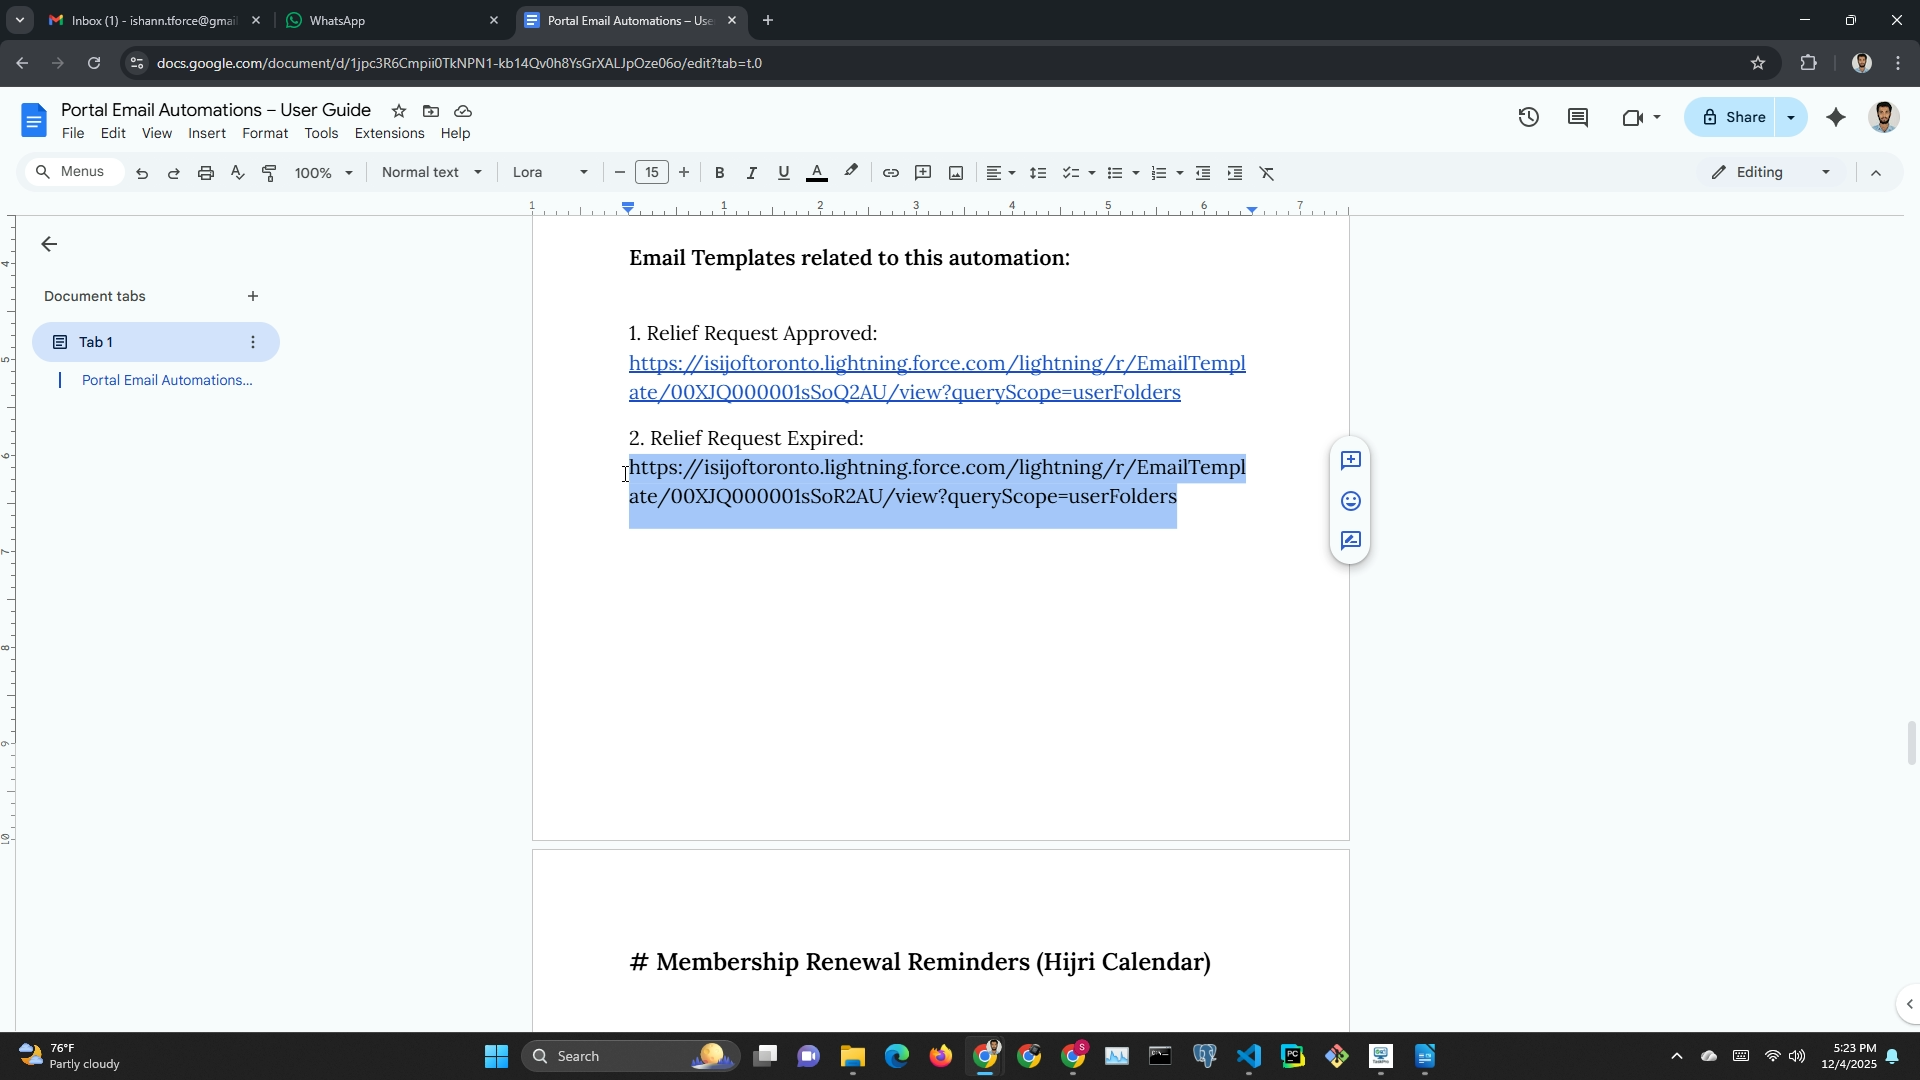This screenshot has height=1080, width=1920.
Task: Click the add comment icon beside page
Action: click(1350, 460)
